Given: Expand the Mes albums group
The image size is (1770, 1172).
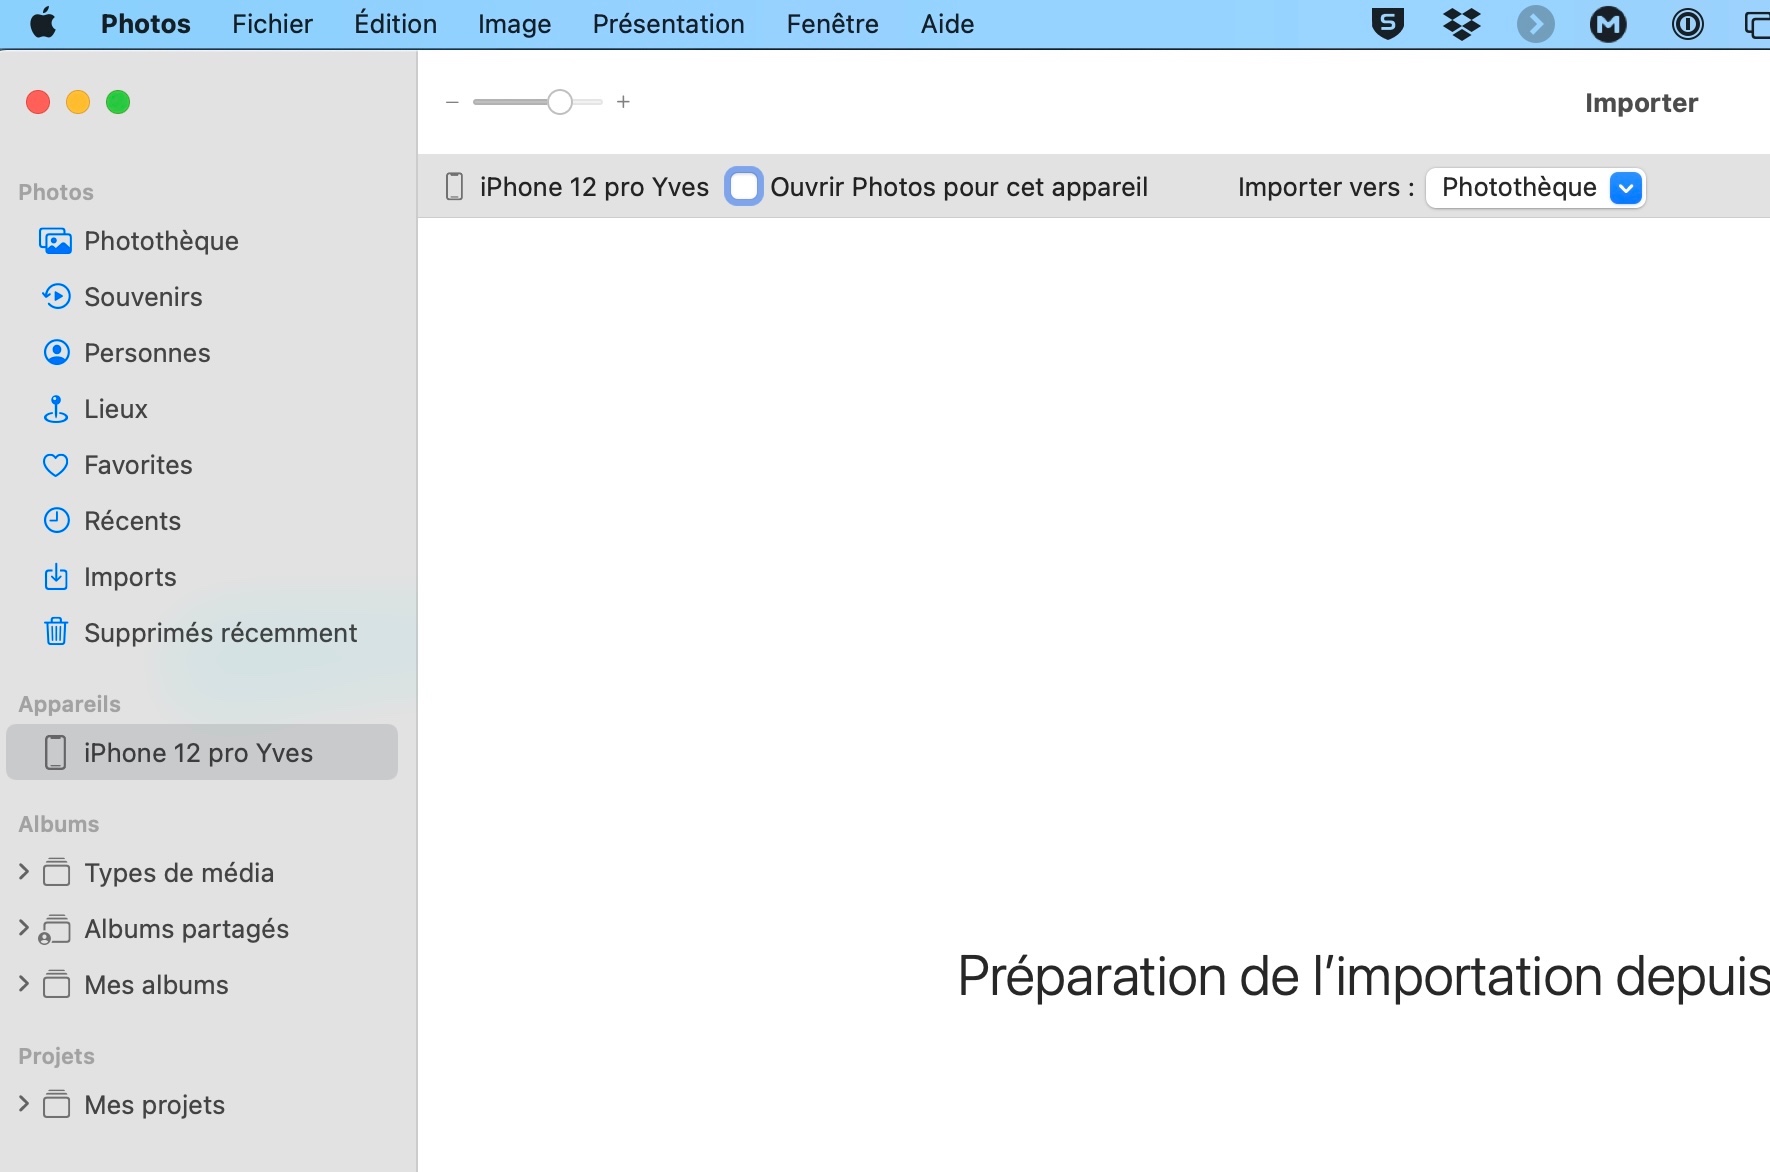Looking at the screenshot, I should 24,984.
